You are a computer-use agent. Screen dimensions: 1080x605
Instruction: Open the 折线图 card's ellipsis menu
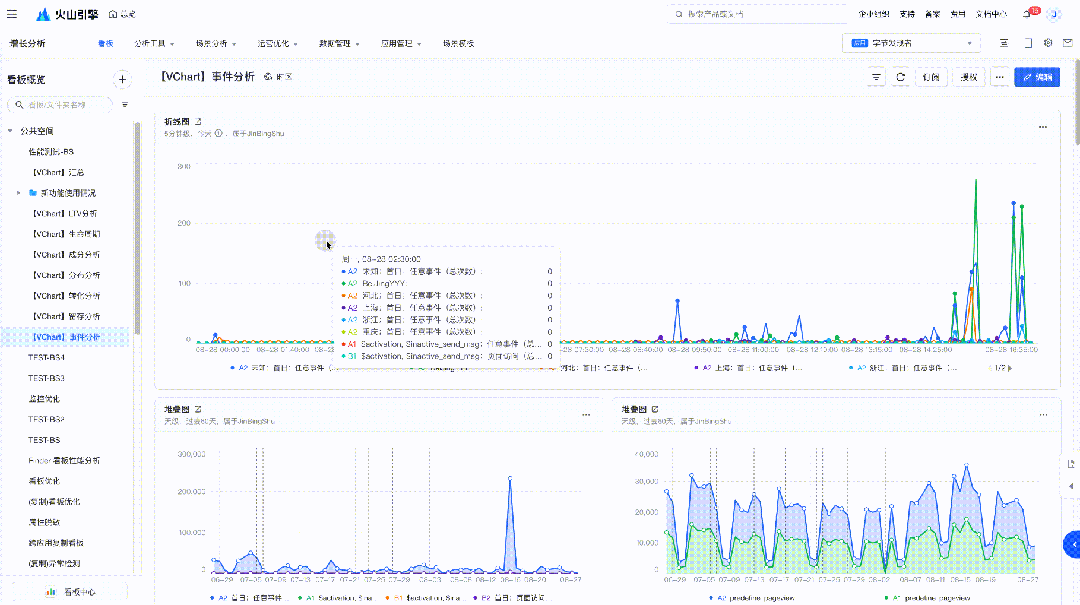[x=1043, y=127]
